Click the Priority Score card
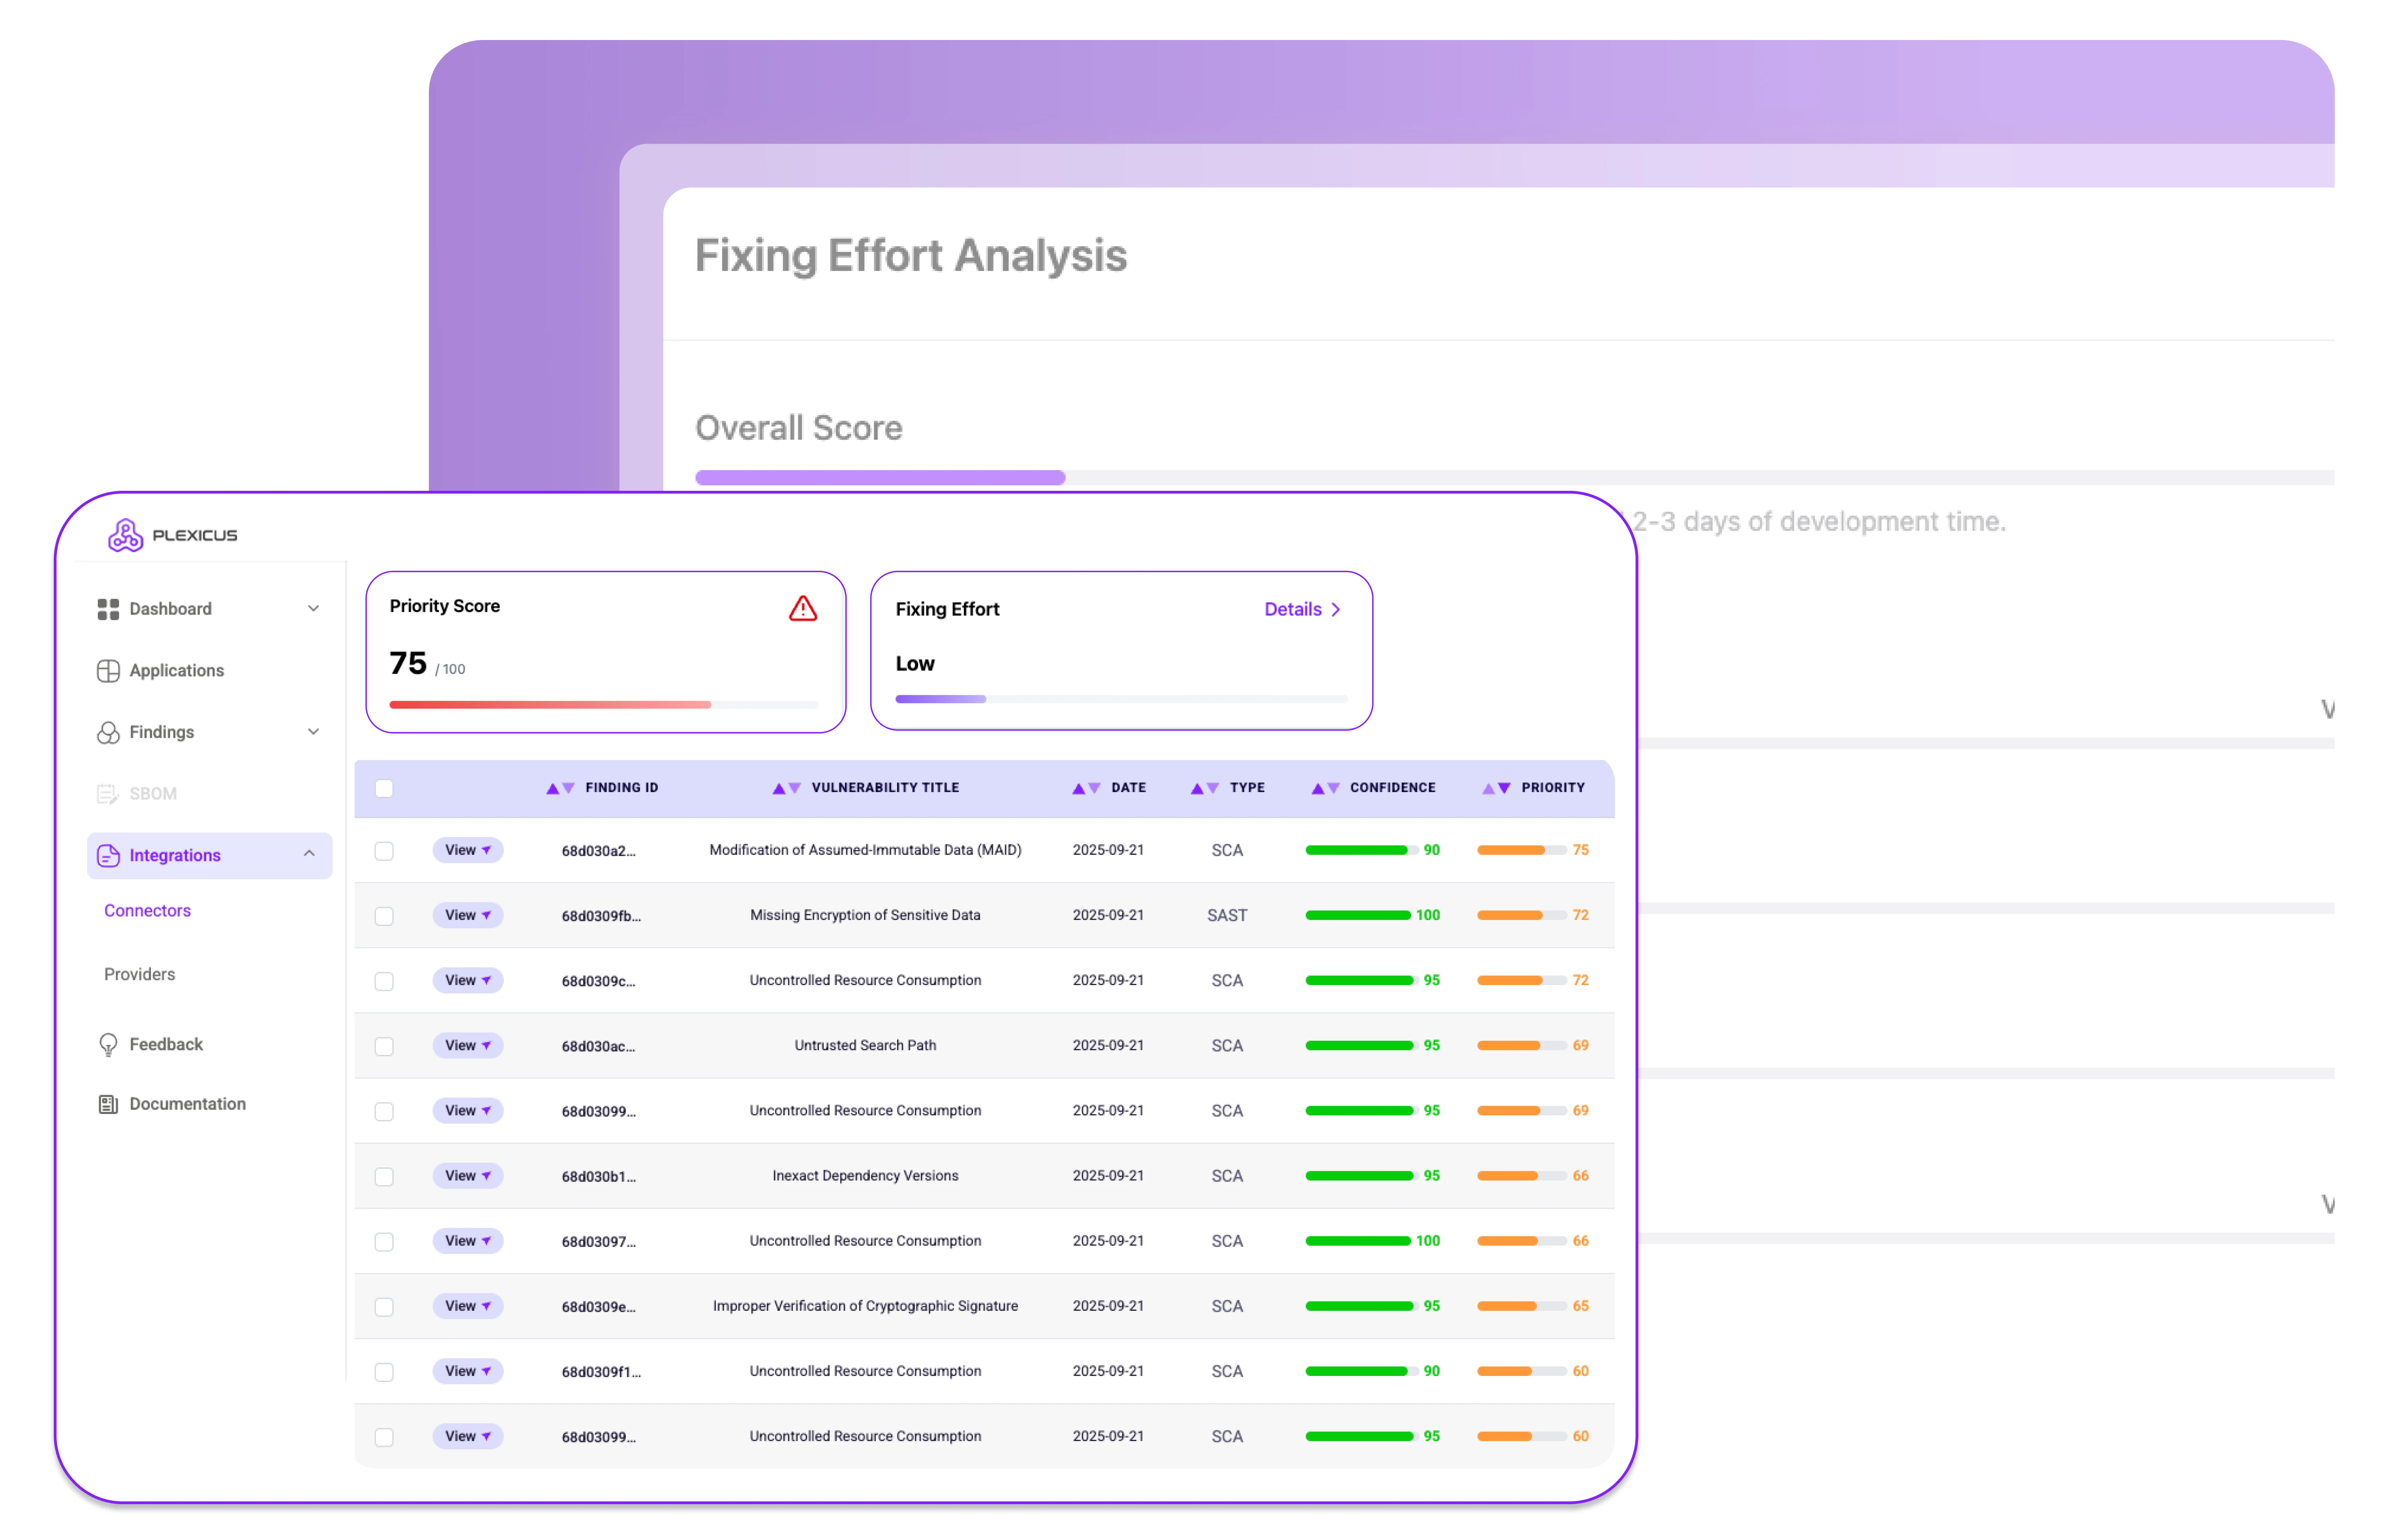This screenshot has width=2383, height=1540. pos(606,652)
